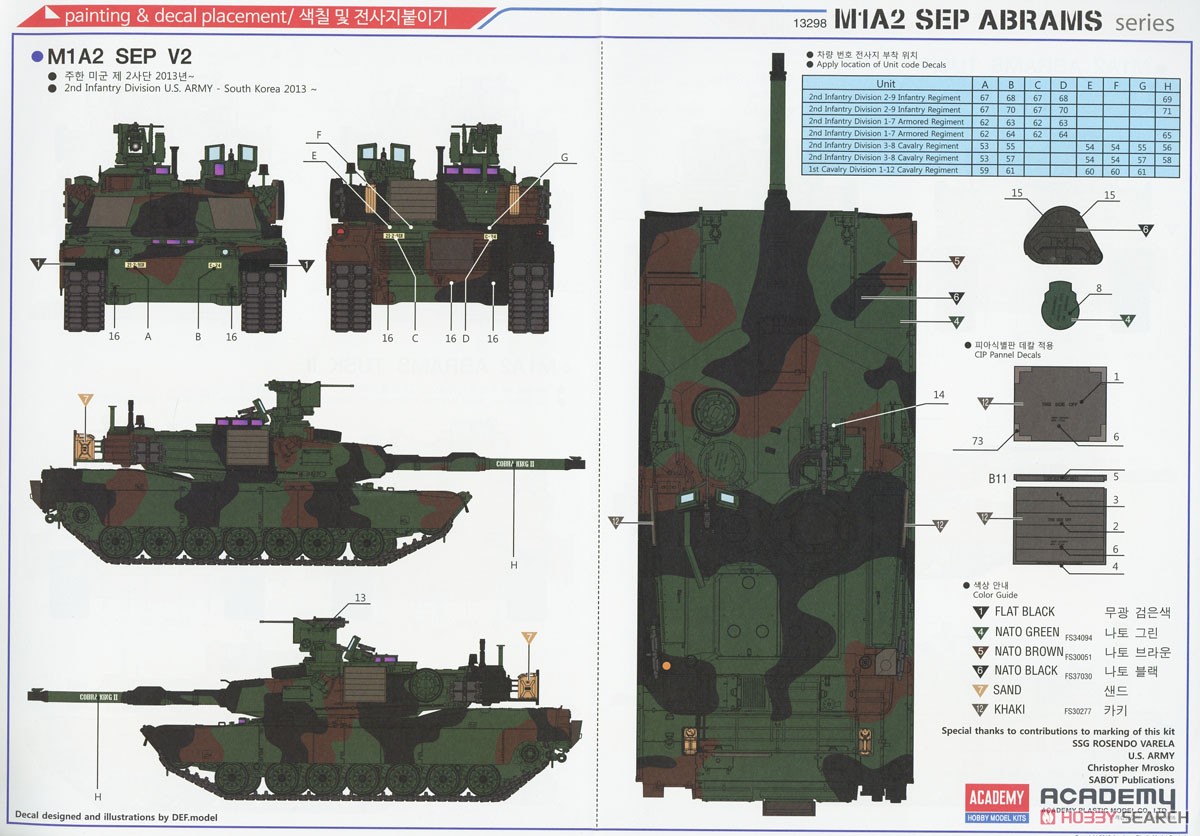The width and height of the screenshot is (1200, 836).
Task: Click sand triangle 7 above upper side-view tank
Action: point(86,400)
